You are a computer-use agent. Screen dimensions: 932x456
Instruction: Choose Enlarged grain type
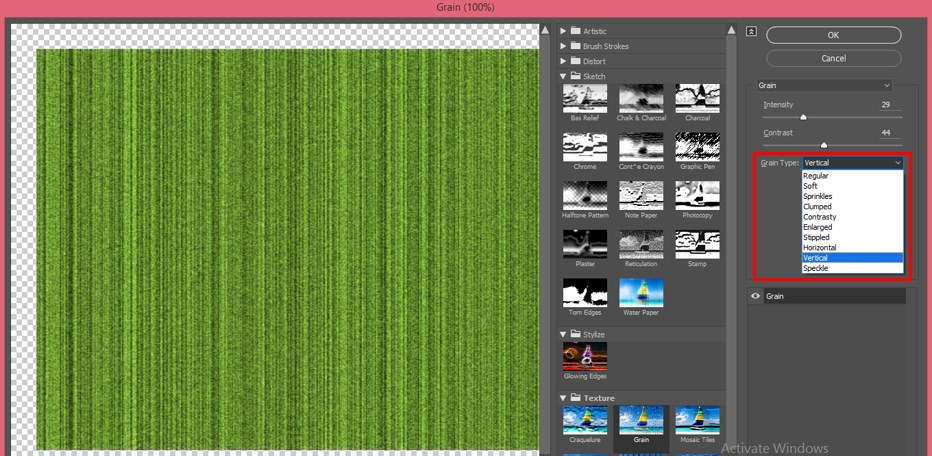point(852,227)
